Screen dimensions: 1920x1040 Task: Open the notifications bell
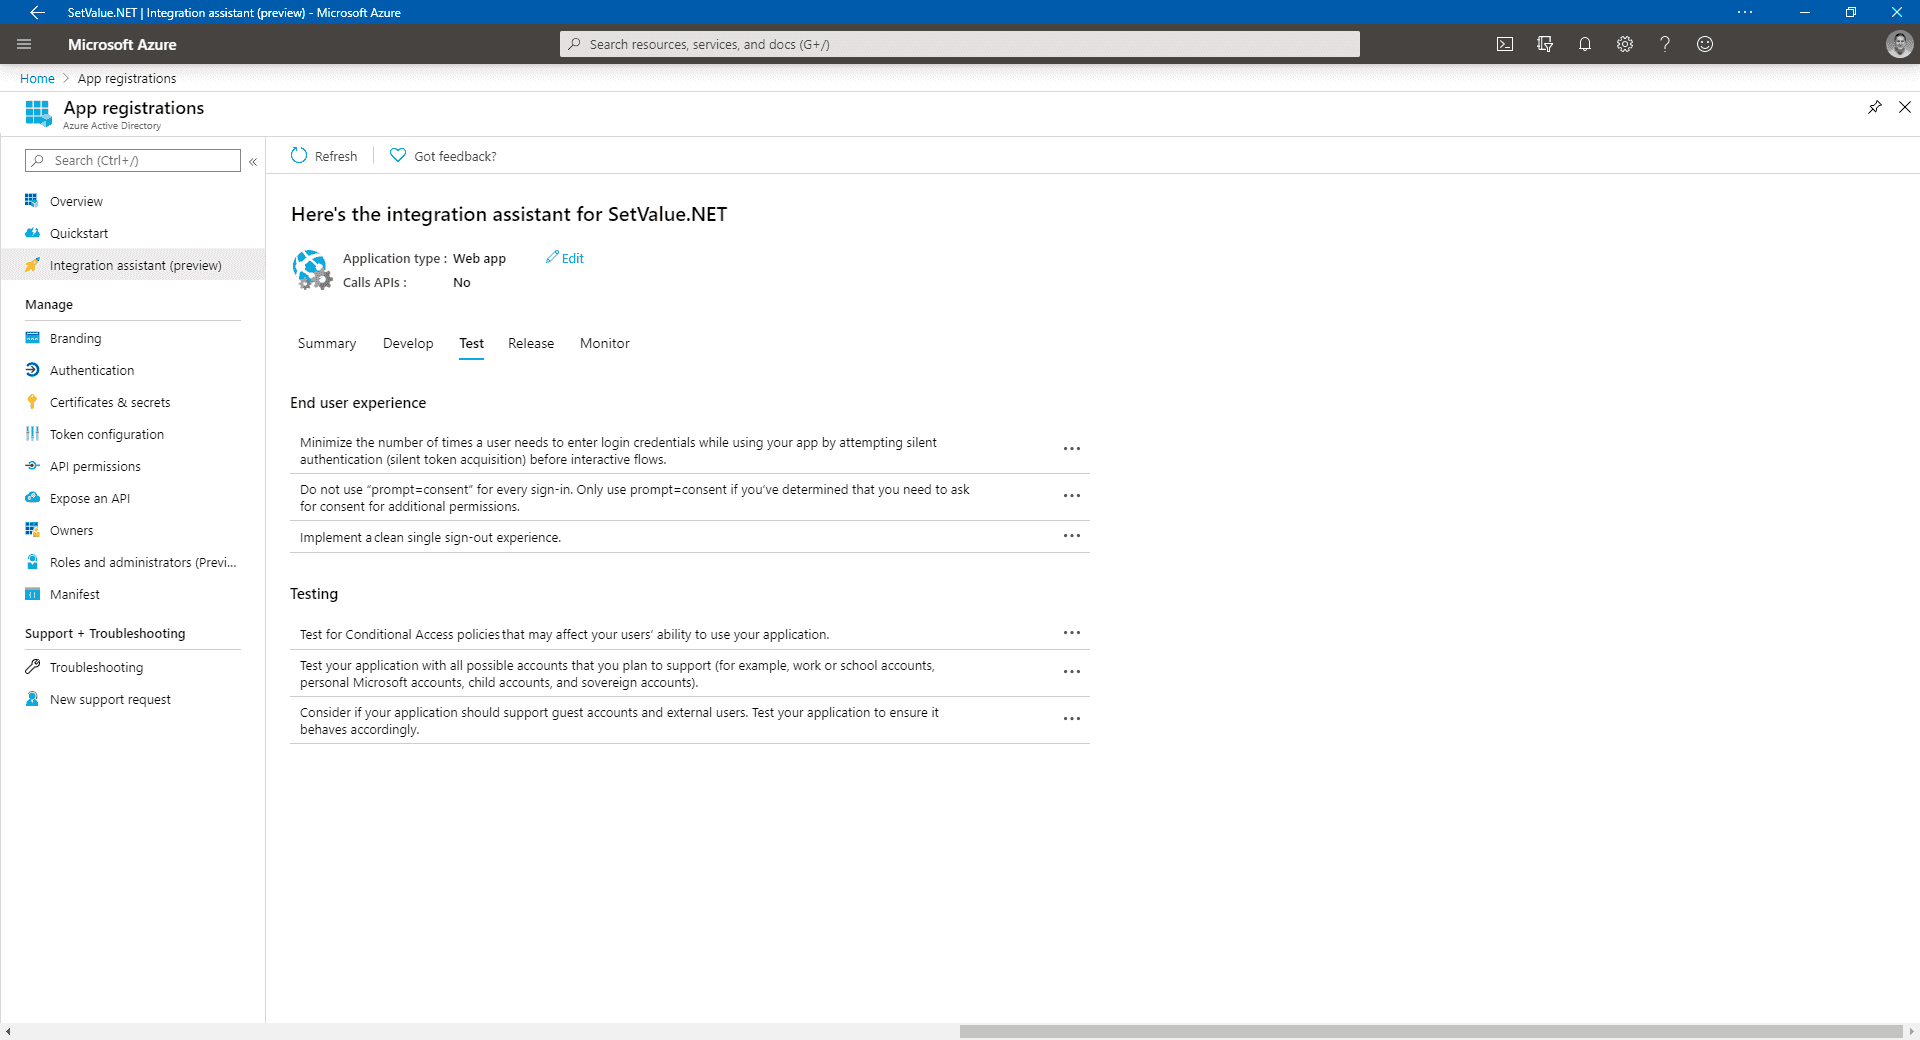(x=1585, y=44)
